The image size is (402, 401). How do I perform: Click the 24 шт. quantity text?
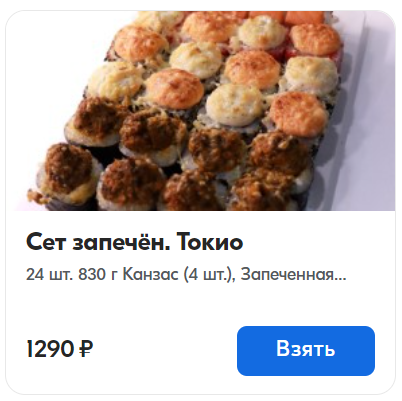pyautogui.click(x=49, y=275)
